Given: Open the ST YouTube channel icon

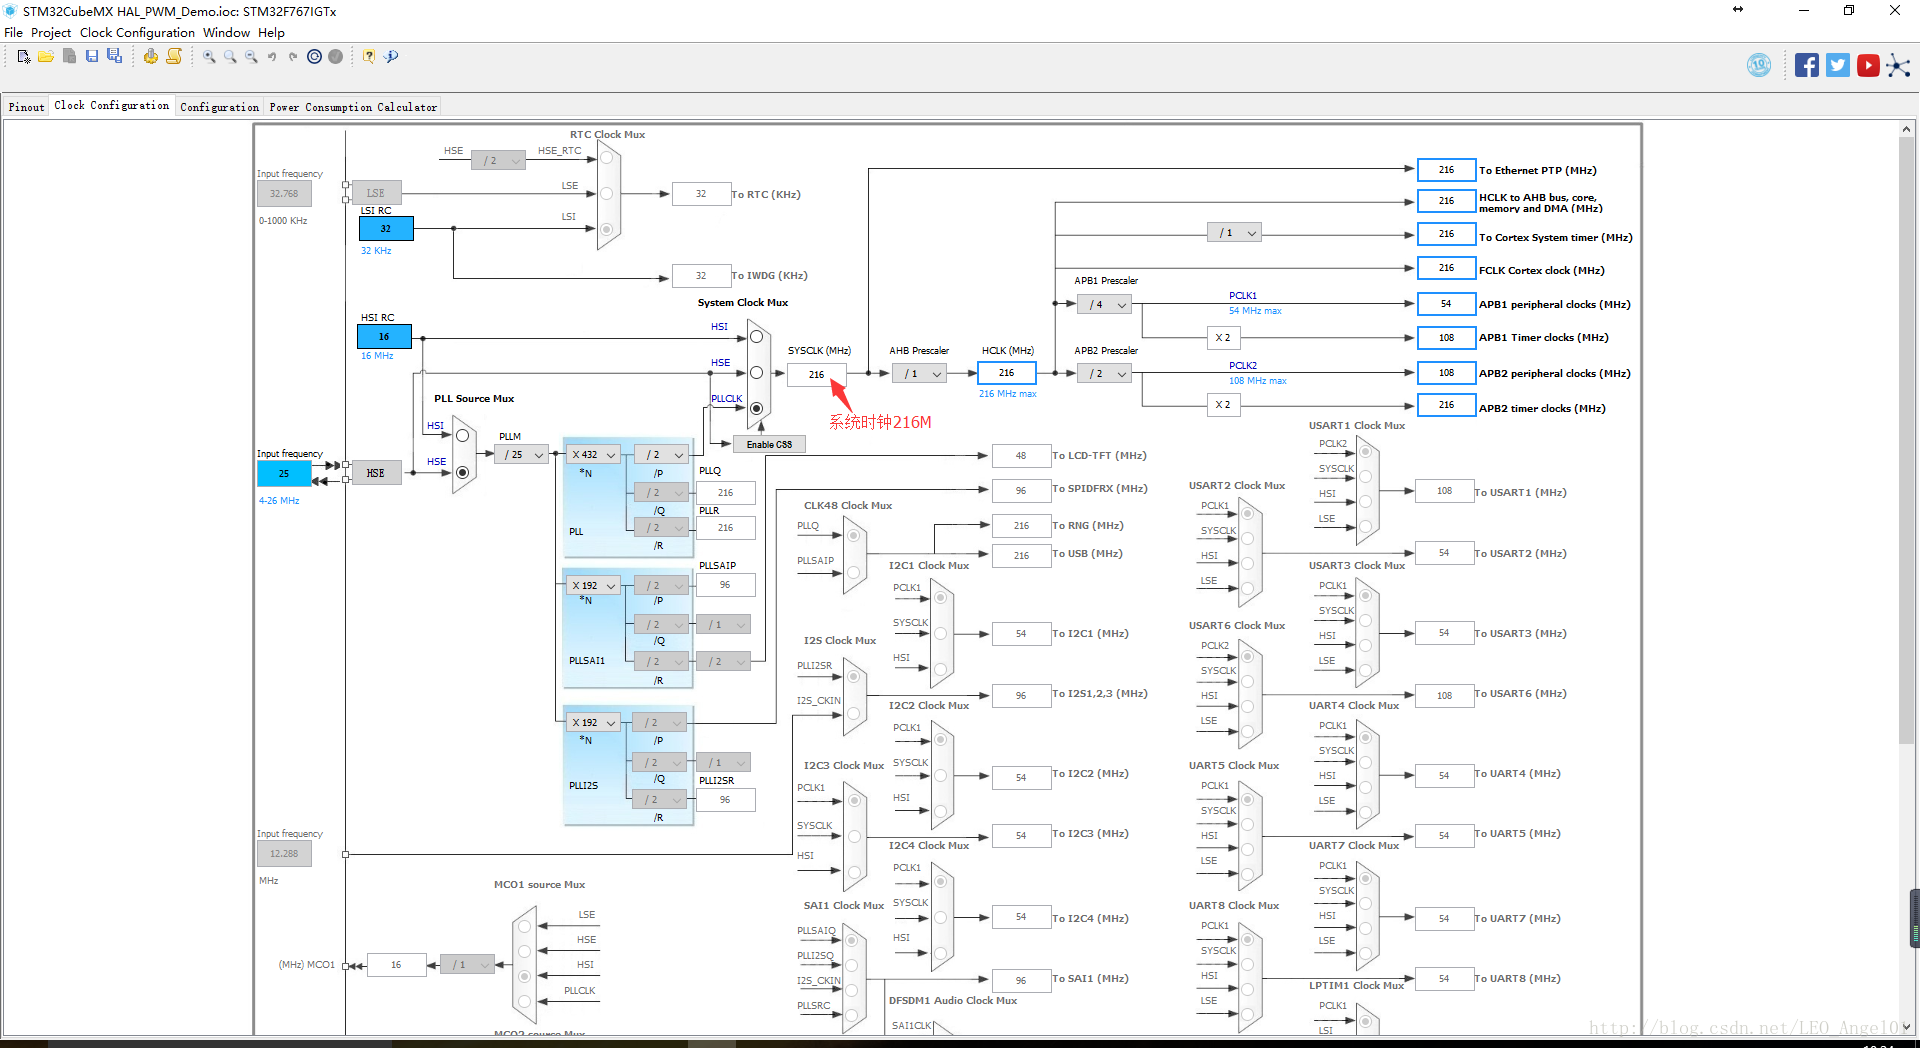Looking at the screenshot, I should coord(1868,65).
